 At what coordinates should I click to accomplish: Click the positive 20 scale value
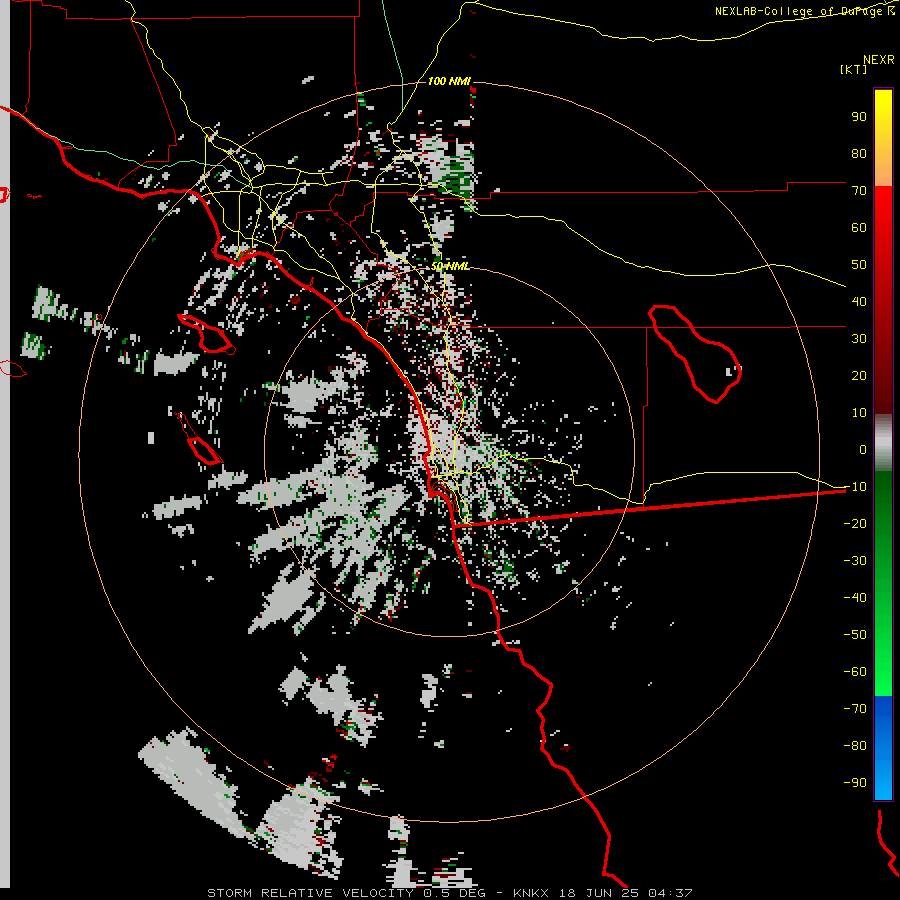(859, 376)
